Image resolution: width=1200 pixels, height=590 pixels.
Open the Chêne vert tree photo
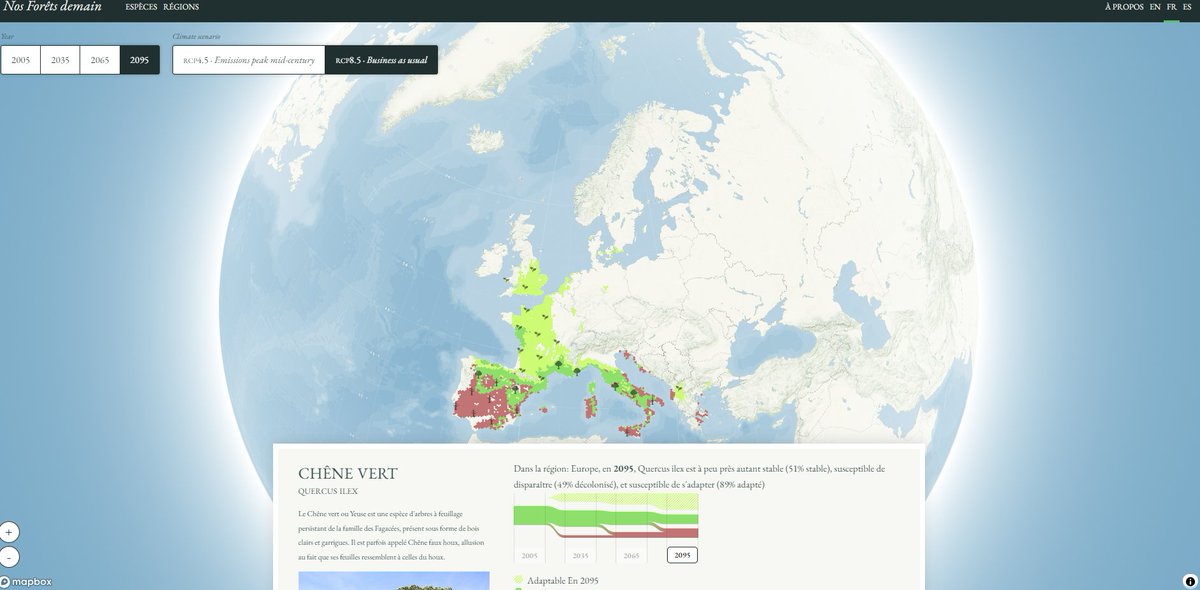pos(394,581)
